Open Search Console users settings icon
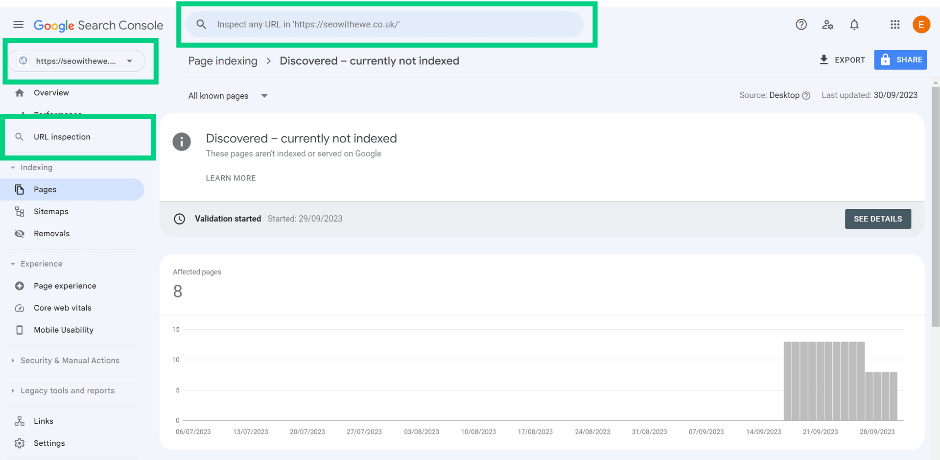 pos(828,25)
